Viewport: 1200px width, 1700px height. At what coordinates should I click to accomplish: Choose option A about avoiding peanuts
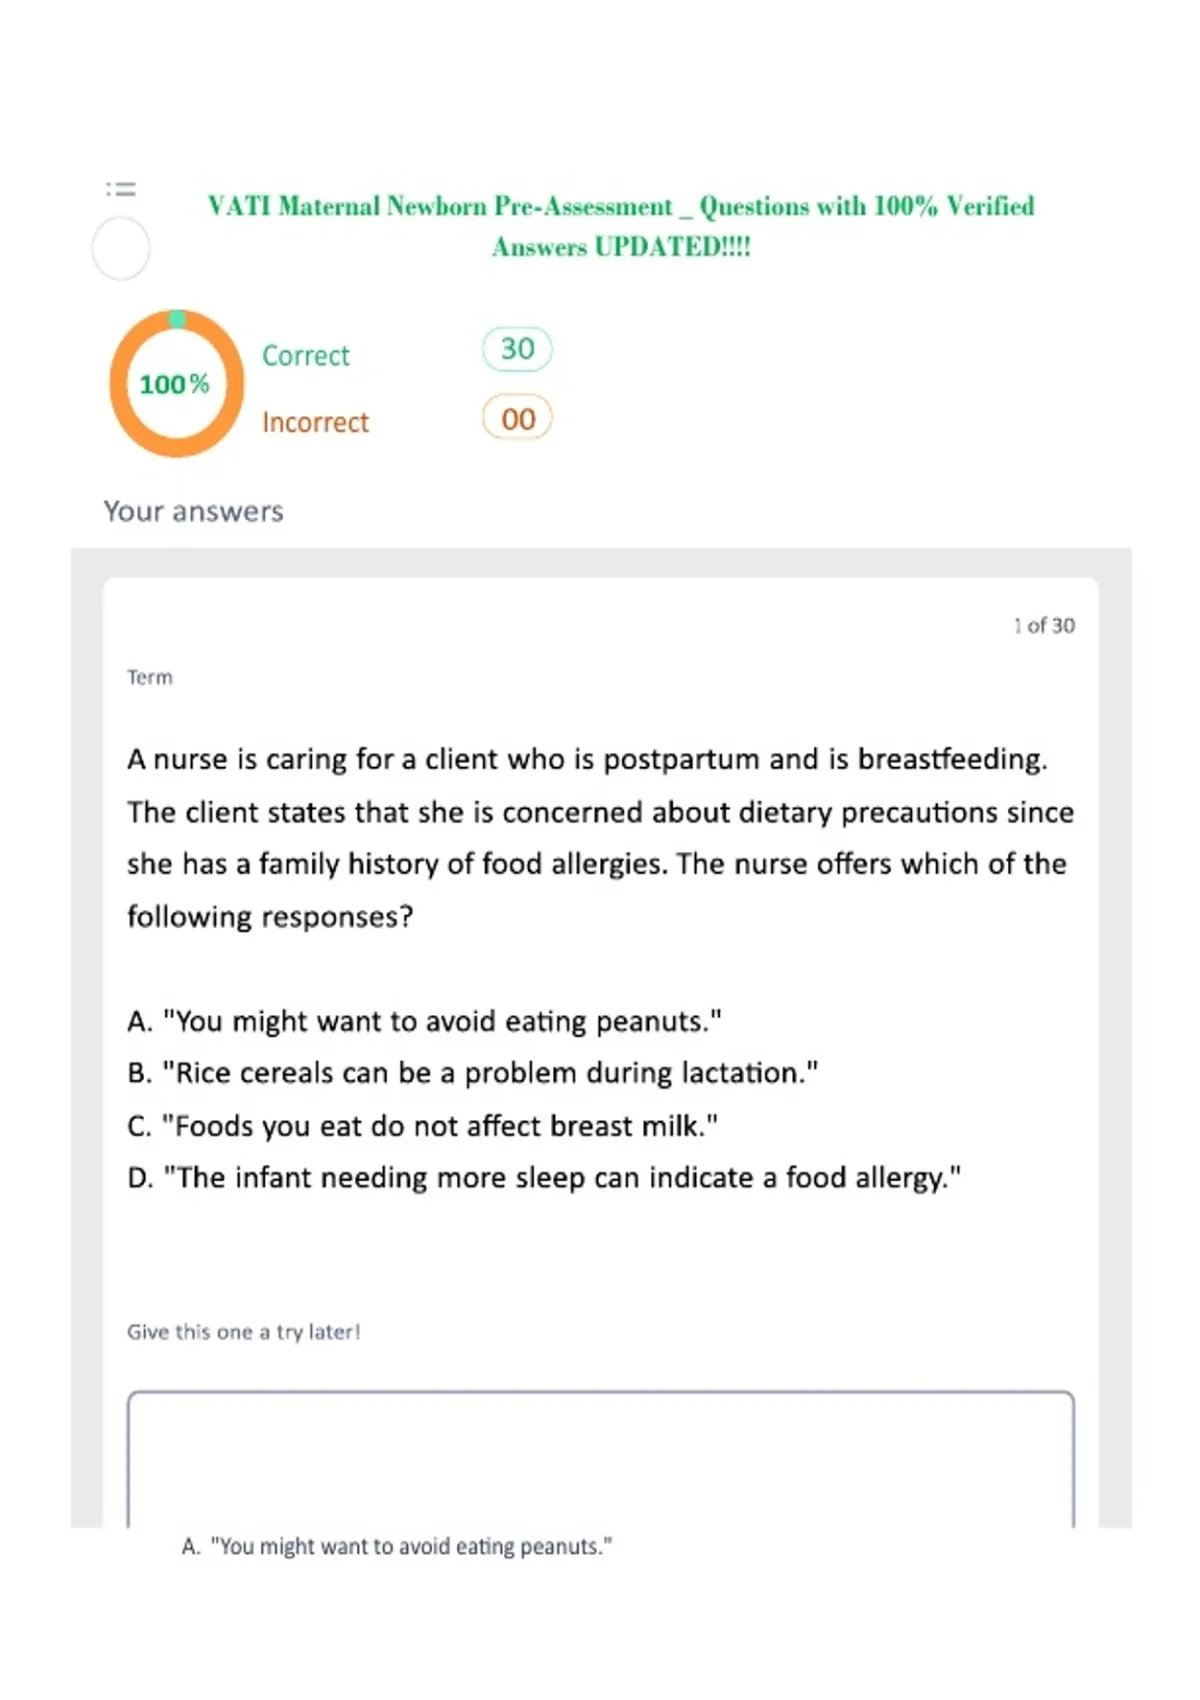click(425, 1021)
